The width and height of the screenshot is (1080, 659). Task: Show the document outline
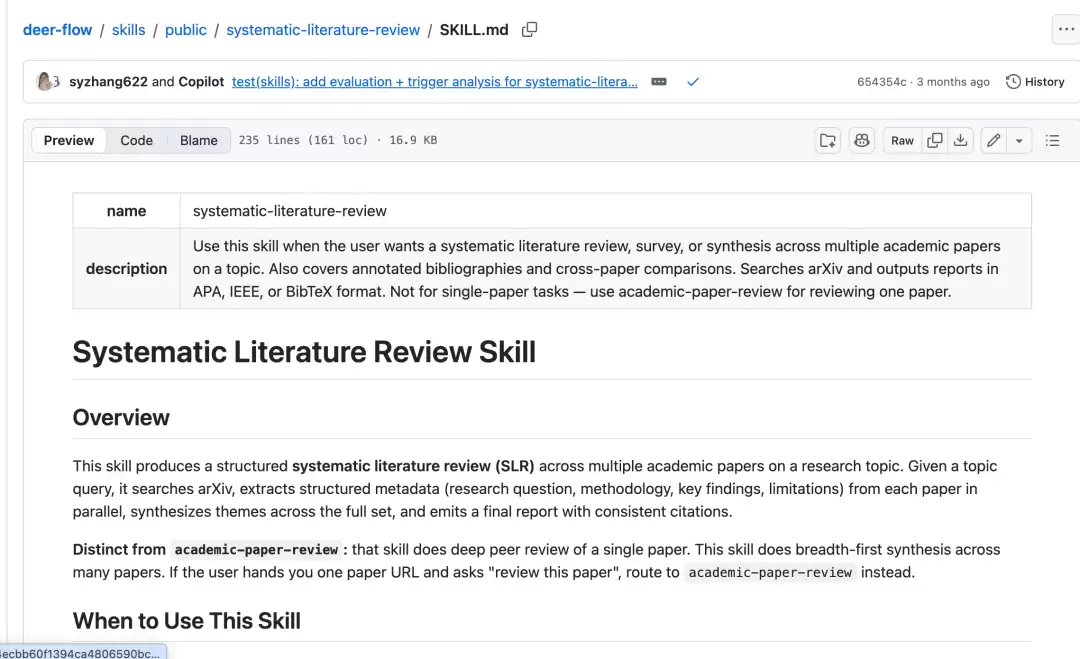click(x=1052, y=140)
